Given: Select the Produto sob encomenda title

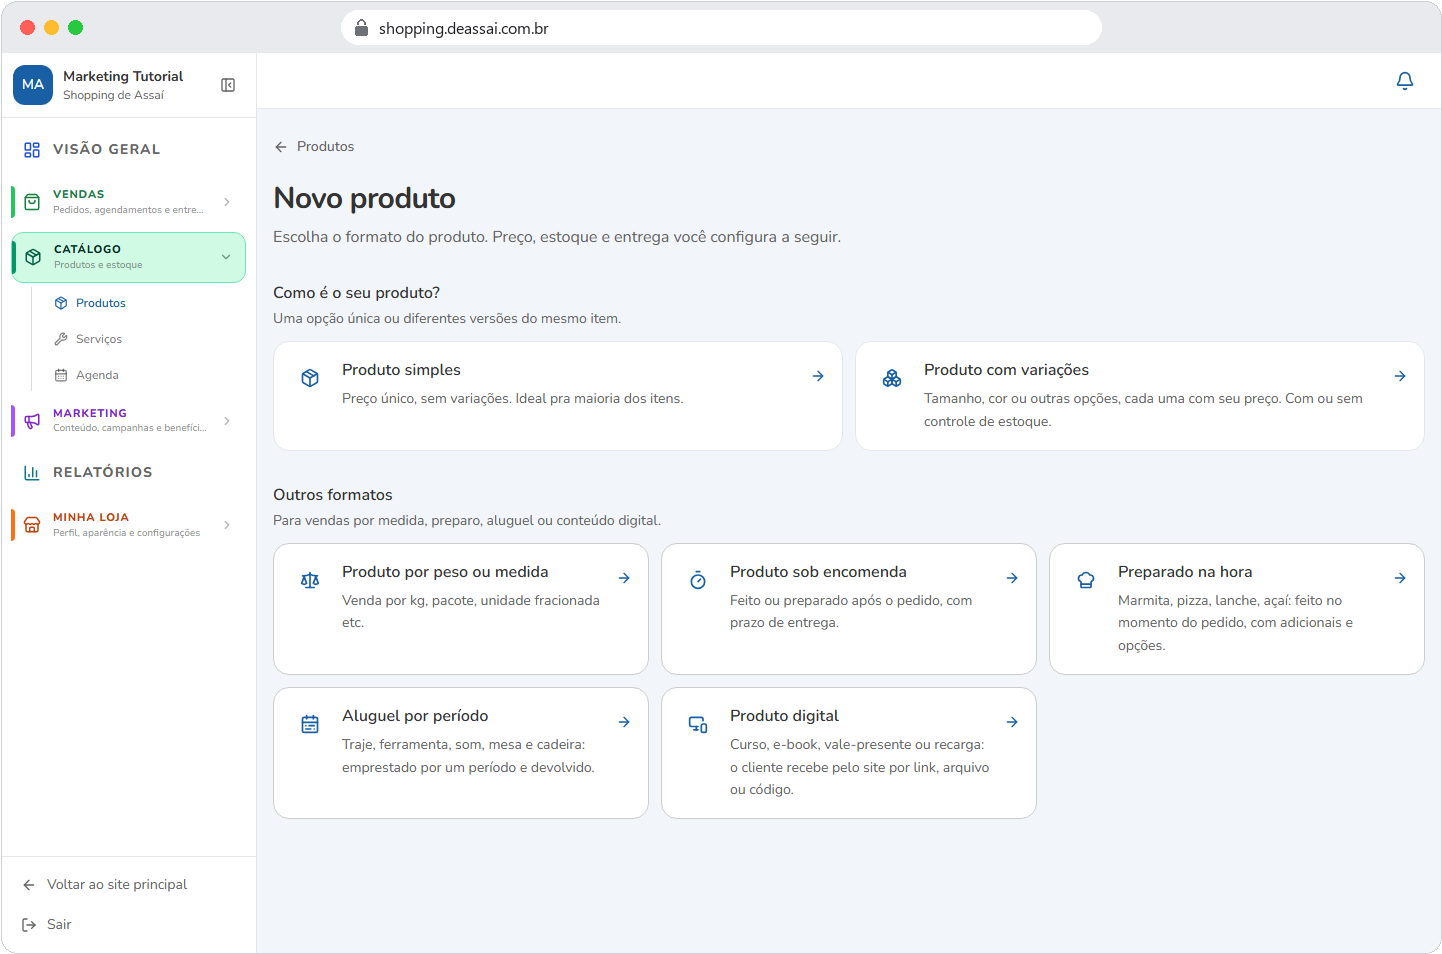Looking at the screenshot, I should click(818, 572).
